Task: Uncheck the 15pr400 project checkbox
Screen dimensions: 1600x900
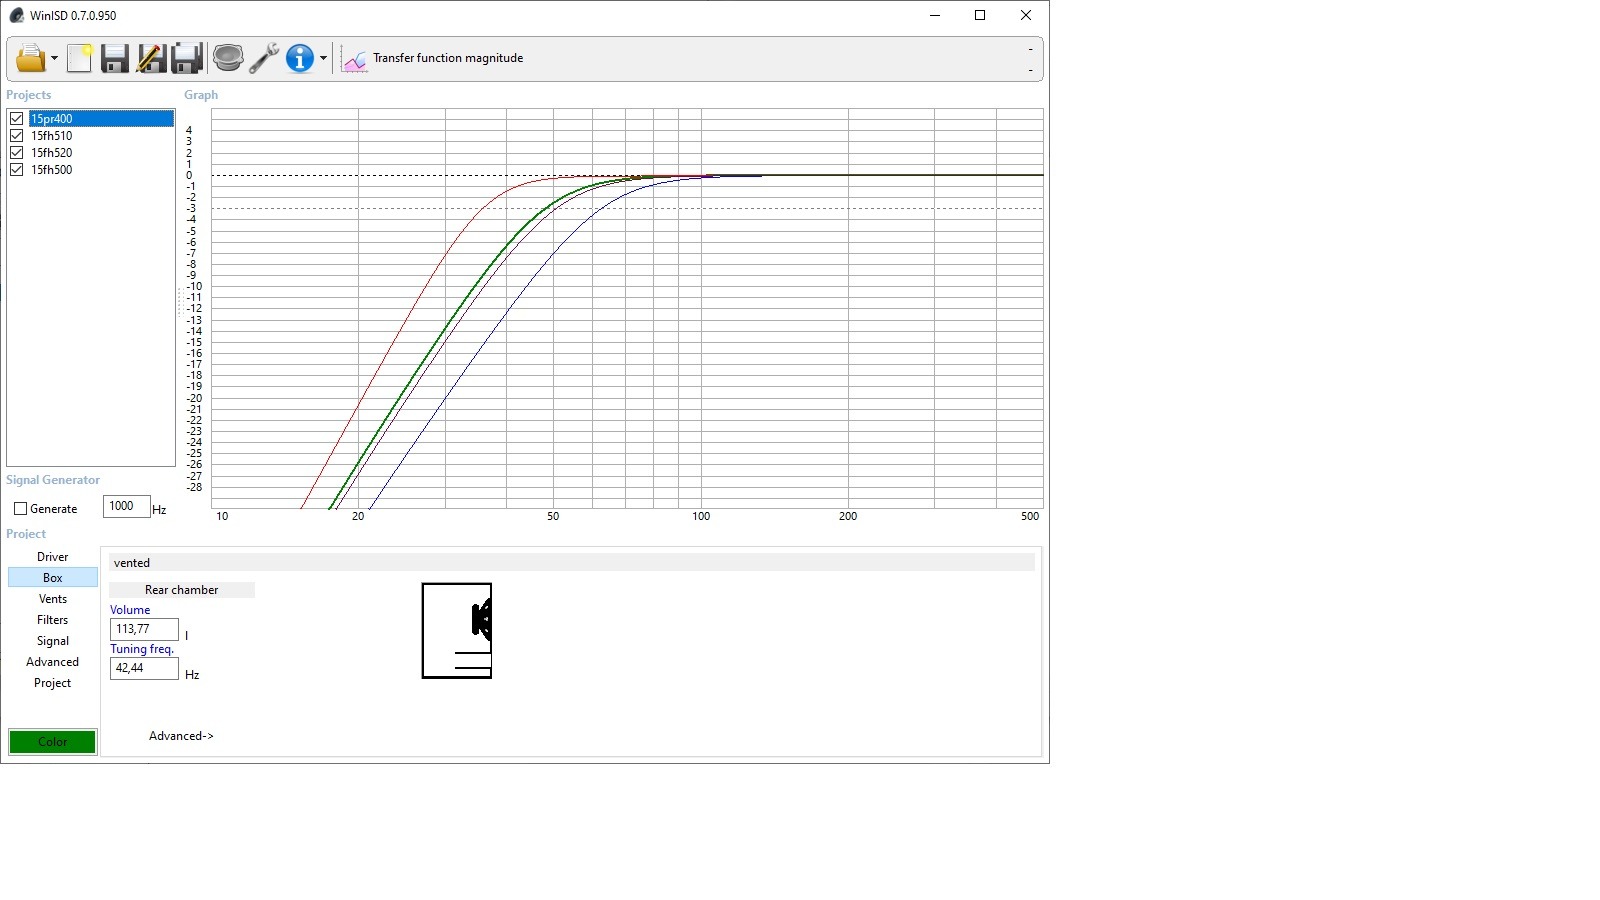Action: click(17, 119)
